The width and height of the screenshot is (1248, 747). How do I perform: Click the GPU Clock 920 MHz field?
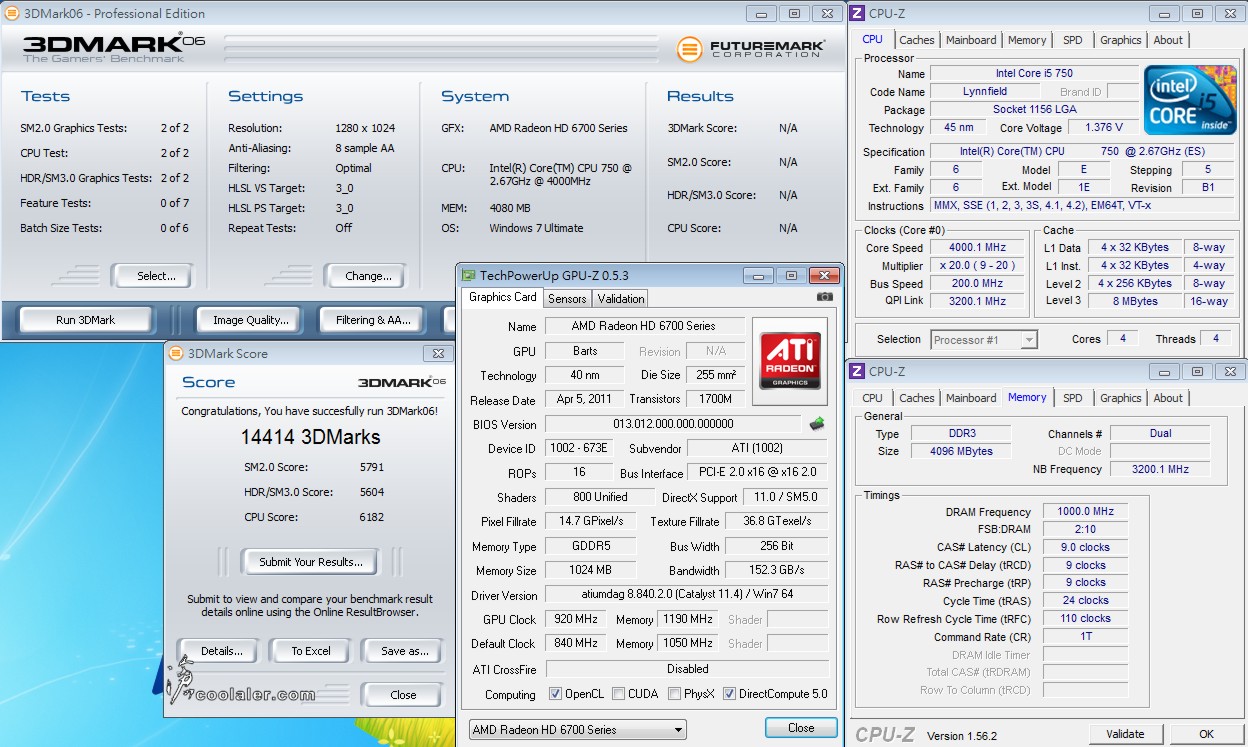(575, 620)
